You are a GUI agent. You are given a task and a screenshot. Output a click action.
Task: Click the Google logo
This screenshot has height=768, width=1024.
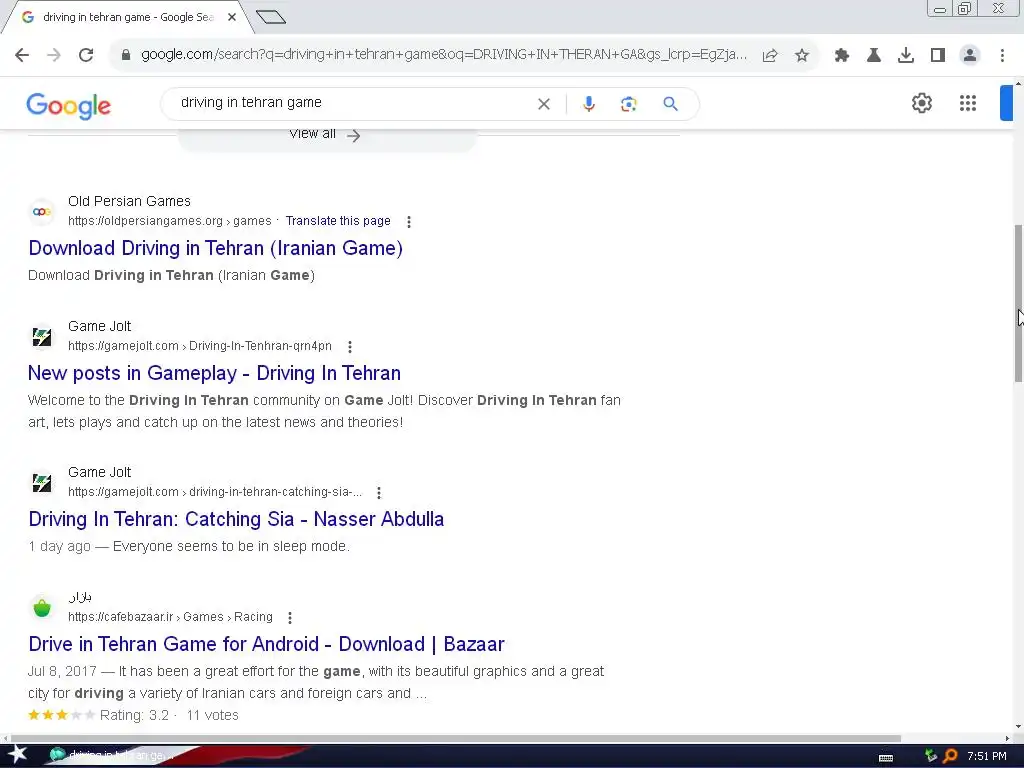[69, 105]
